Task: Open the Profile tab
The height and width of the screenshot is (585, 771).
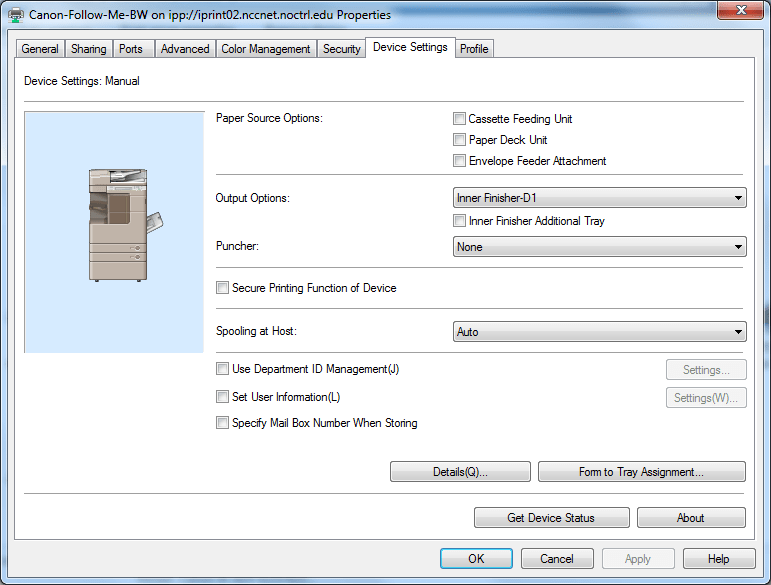Action: [474, 49]
